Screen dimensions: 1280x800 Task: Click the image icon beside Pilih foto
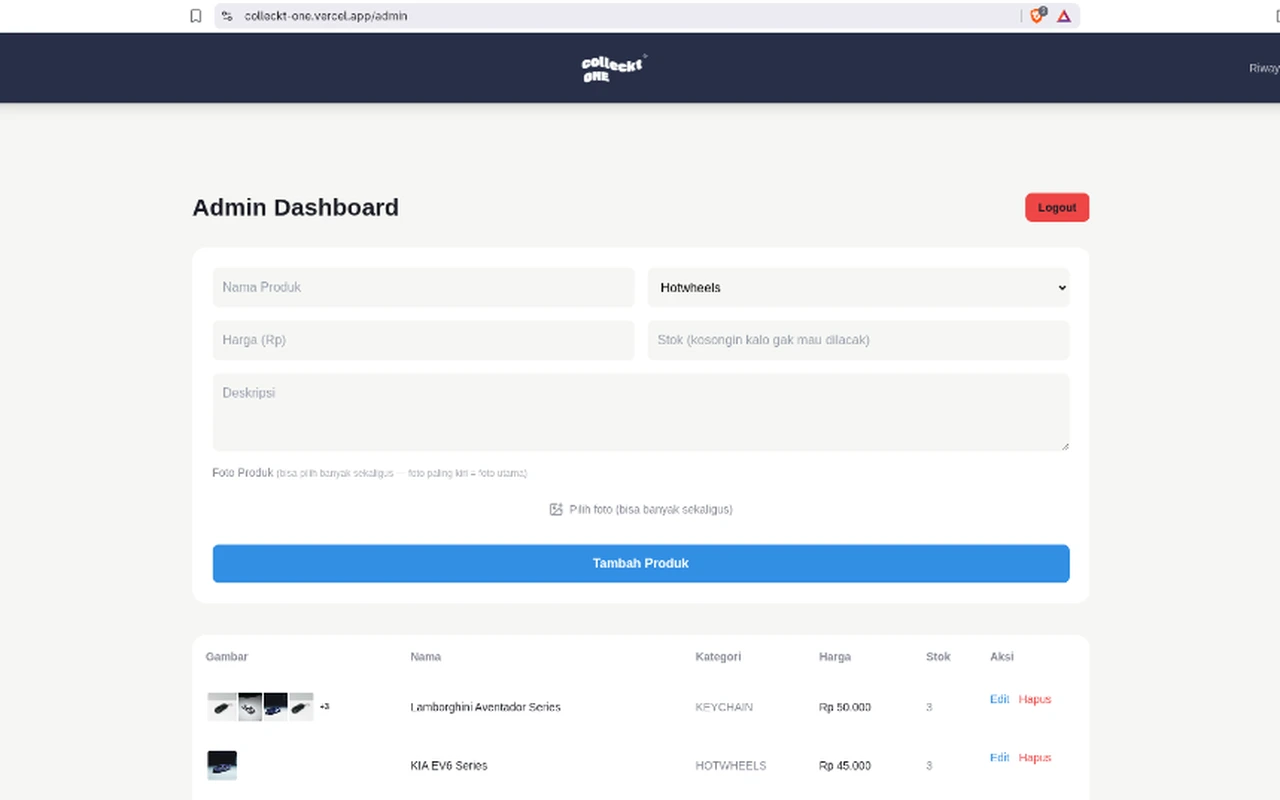pos(556,509)
